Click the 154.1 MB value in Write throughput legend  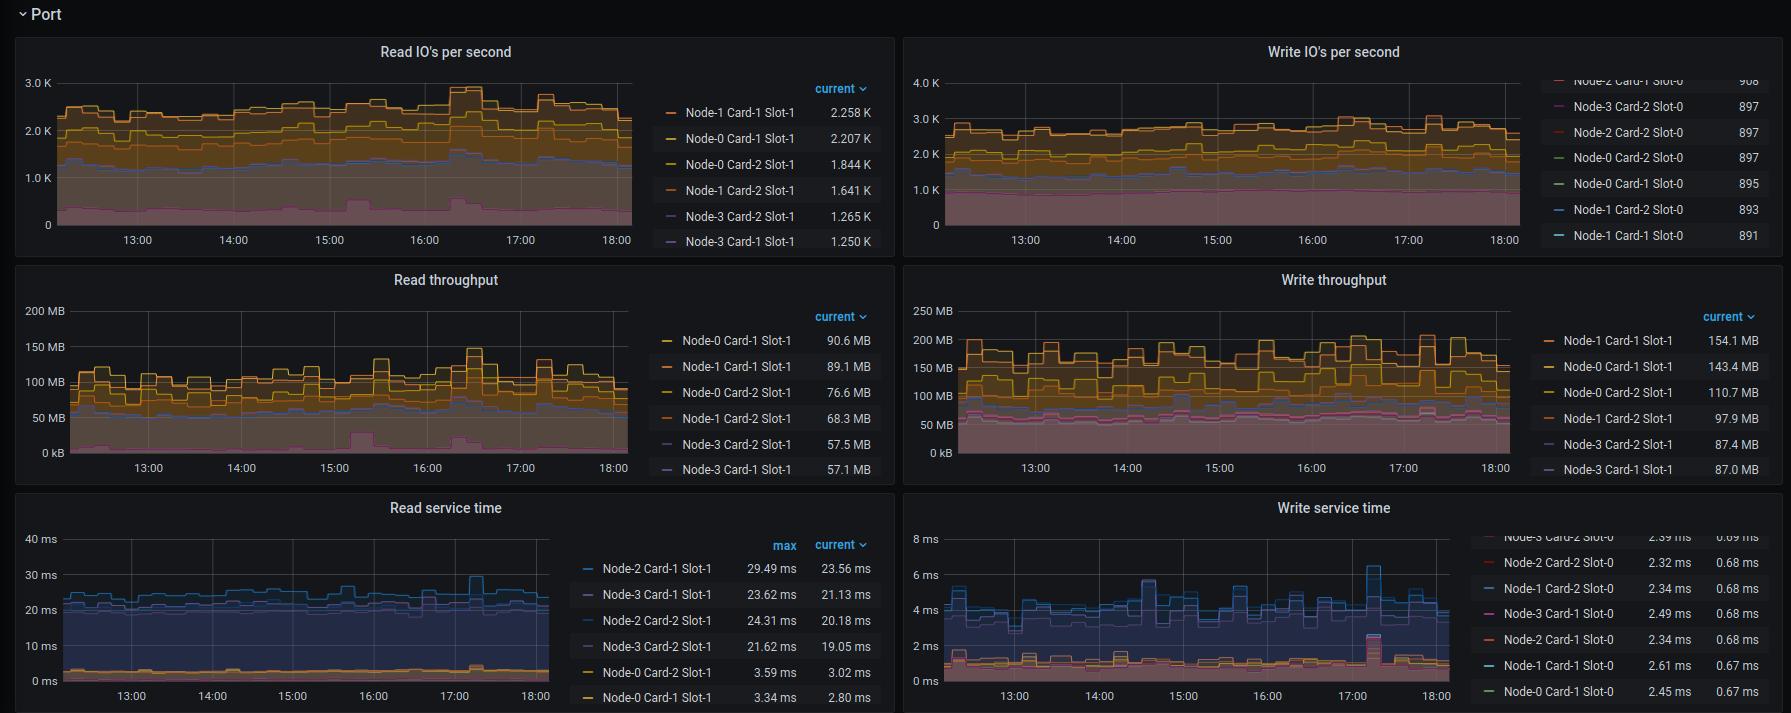[1733, 341]
